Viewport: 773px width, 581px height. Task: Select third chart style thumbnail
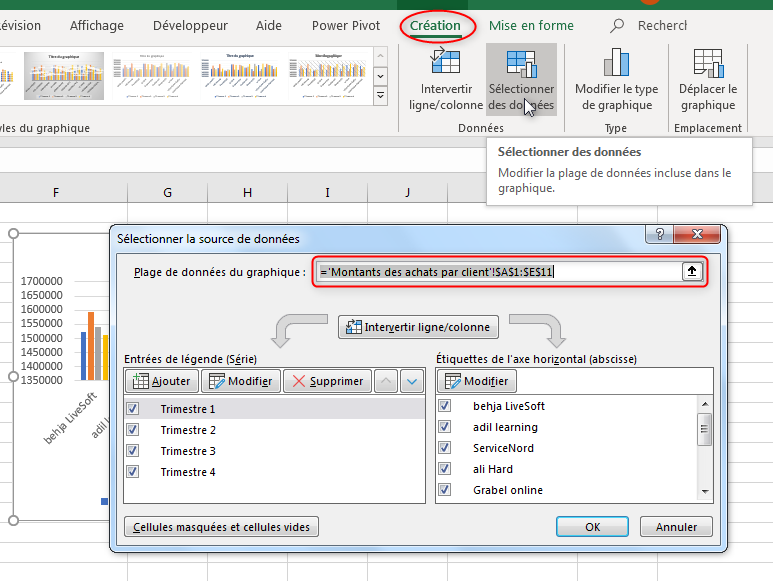[x=240, y=76]
